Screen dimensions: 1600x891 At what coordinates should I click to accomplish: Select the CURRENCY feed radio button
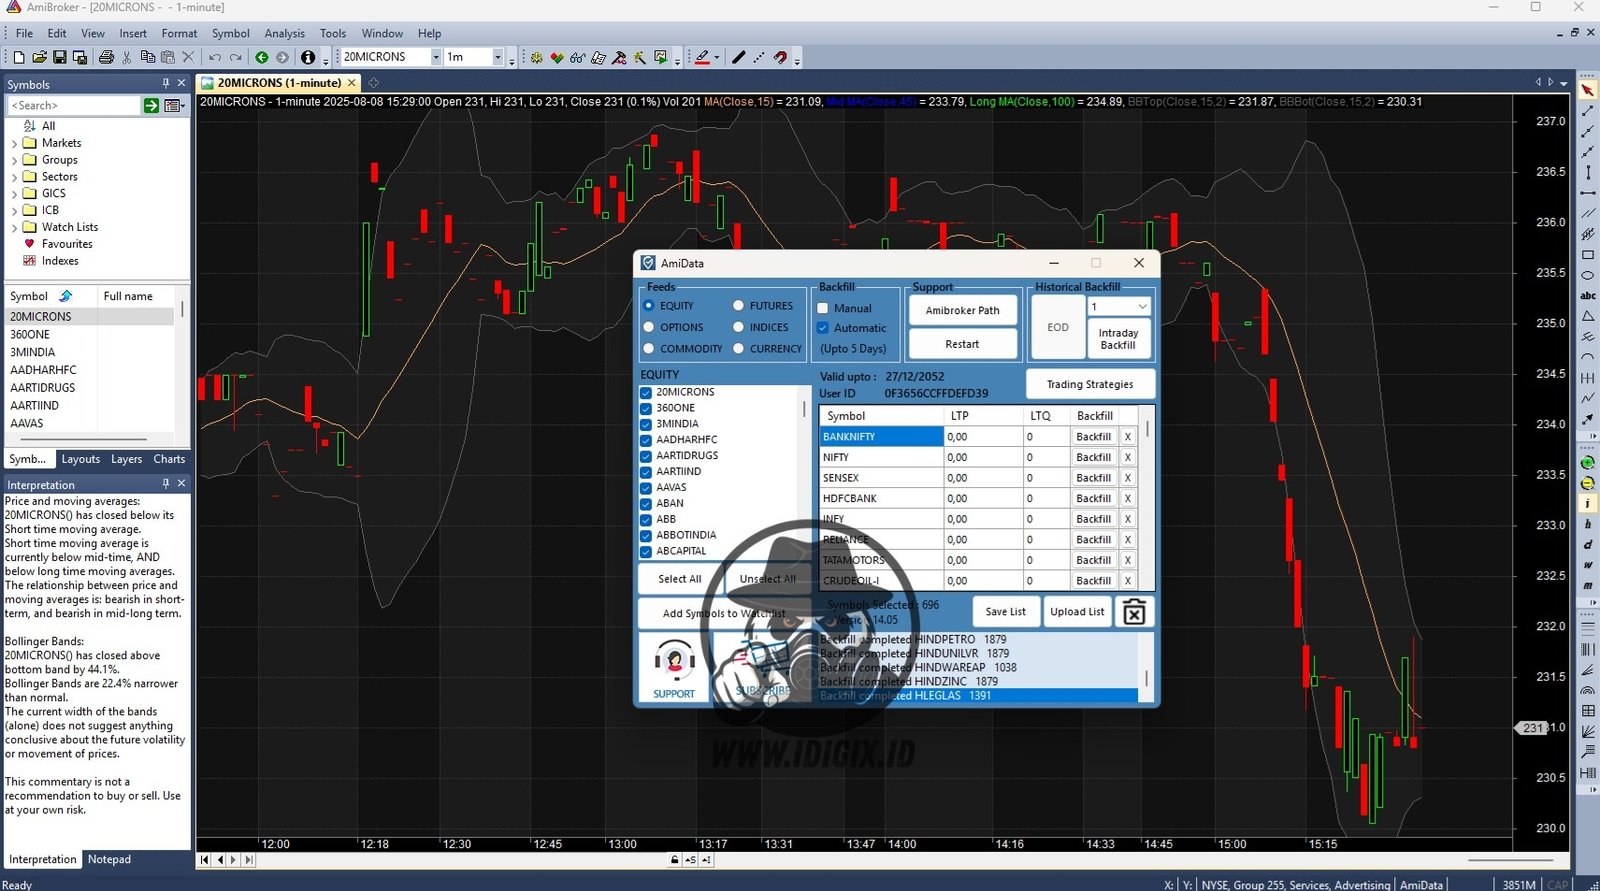(x=739, y=349)
